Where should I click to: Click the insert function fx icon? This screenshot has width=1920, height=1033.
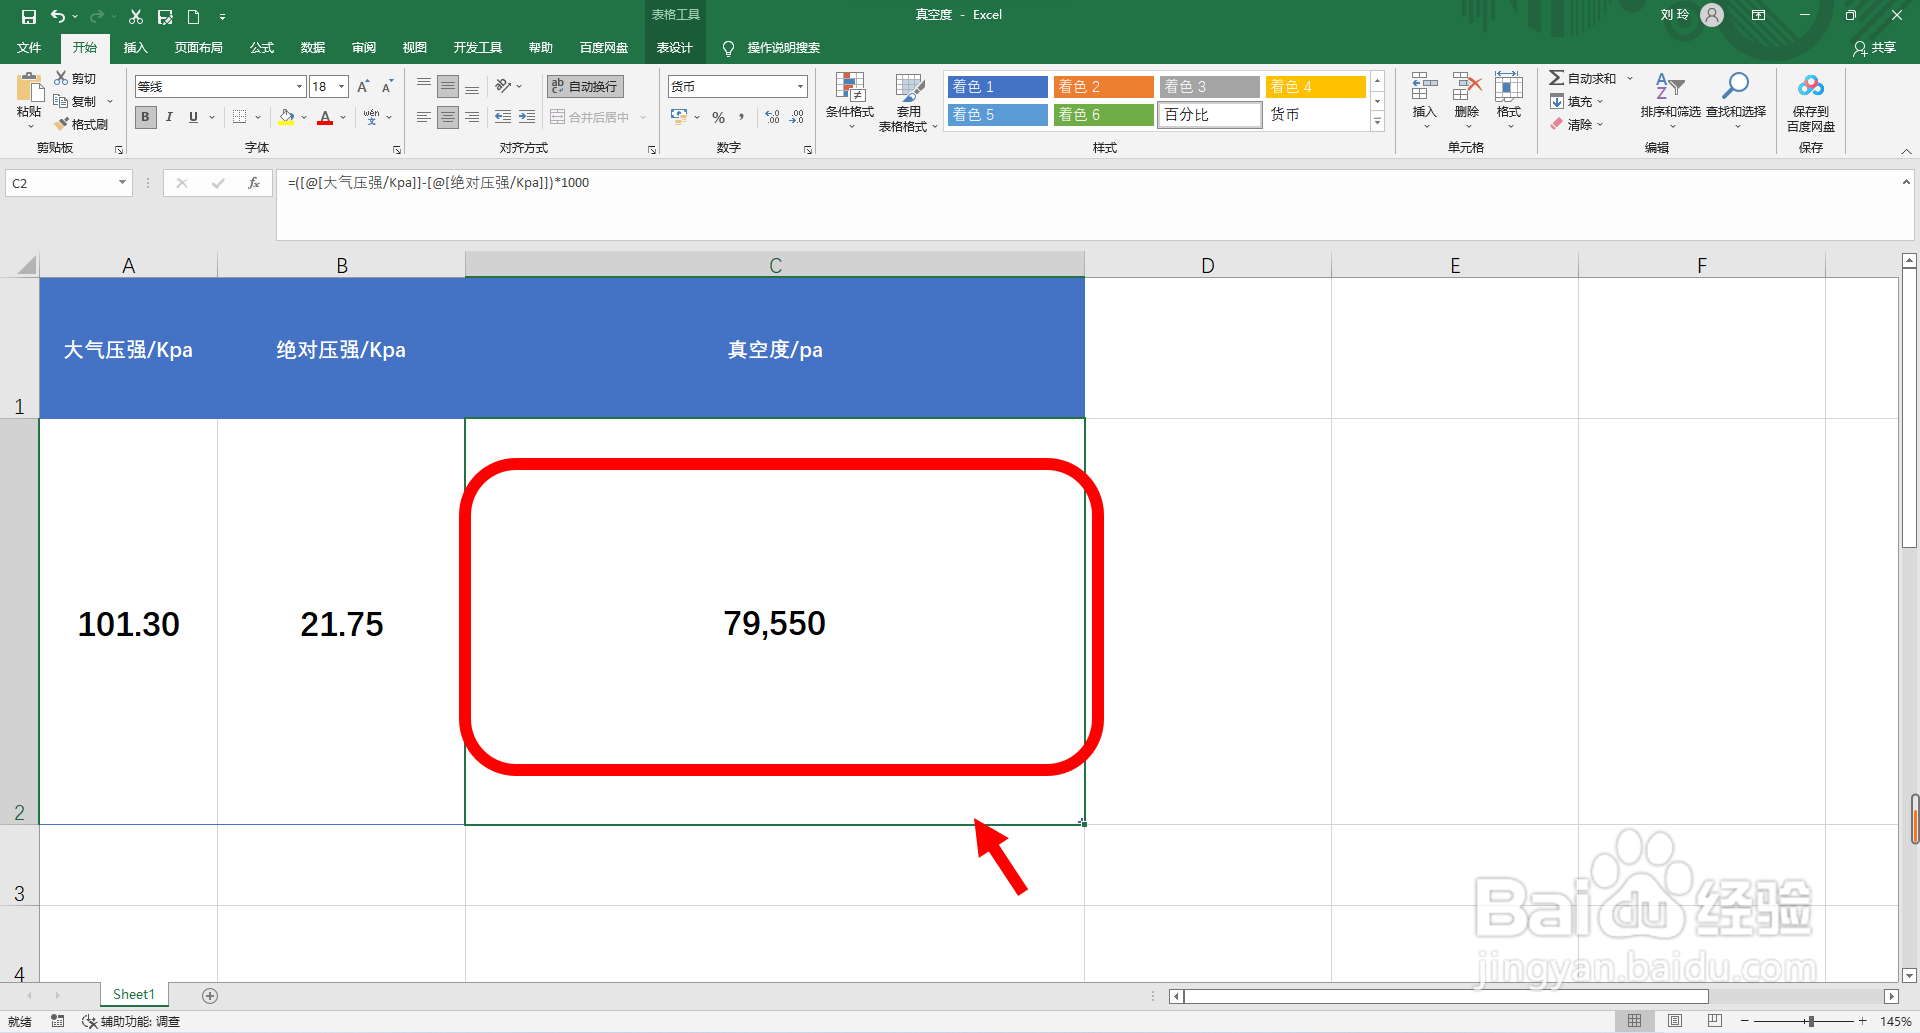pyautogui.click(x=254, y=183)
